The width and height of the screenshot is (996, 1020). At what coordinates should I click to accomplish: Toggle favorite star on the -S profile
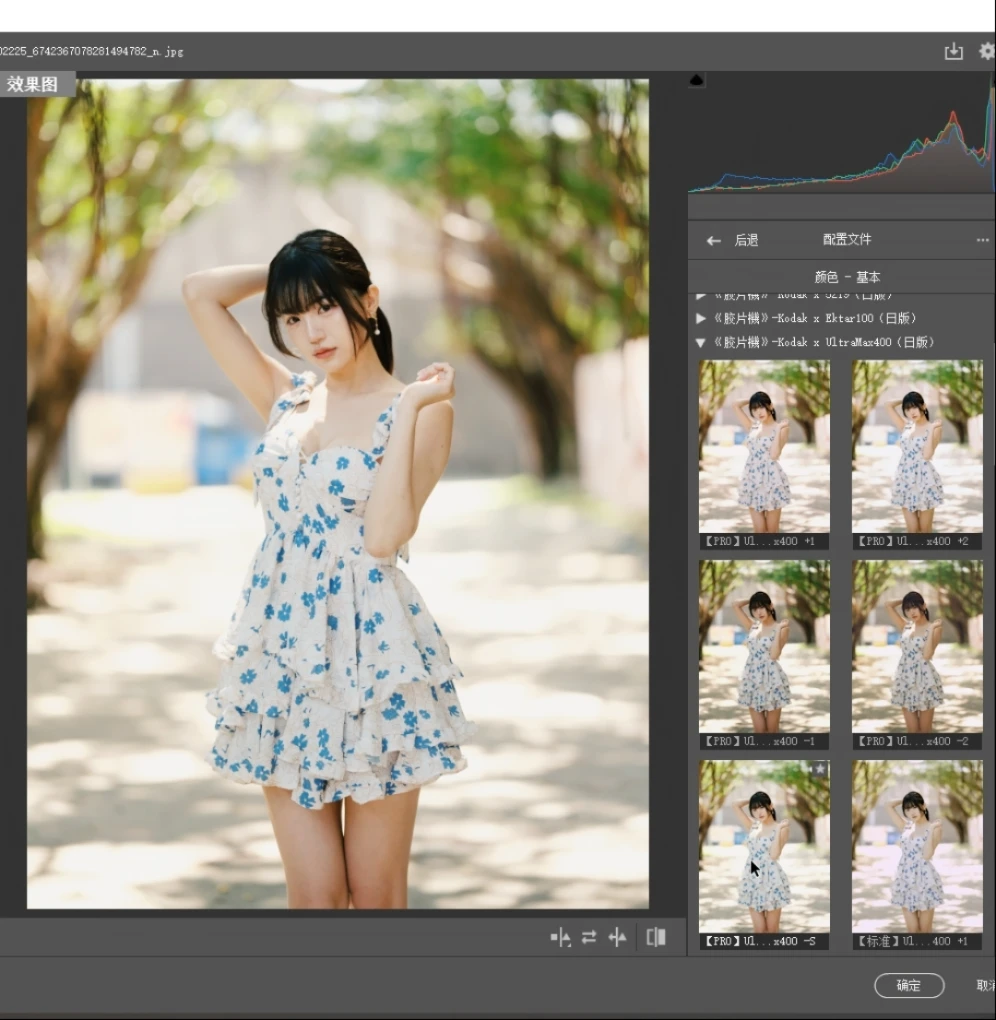[820, 769]
